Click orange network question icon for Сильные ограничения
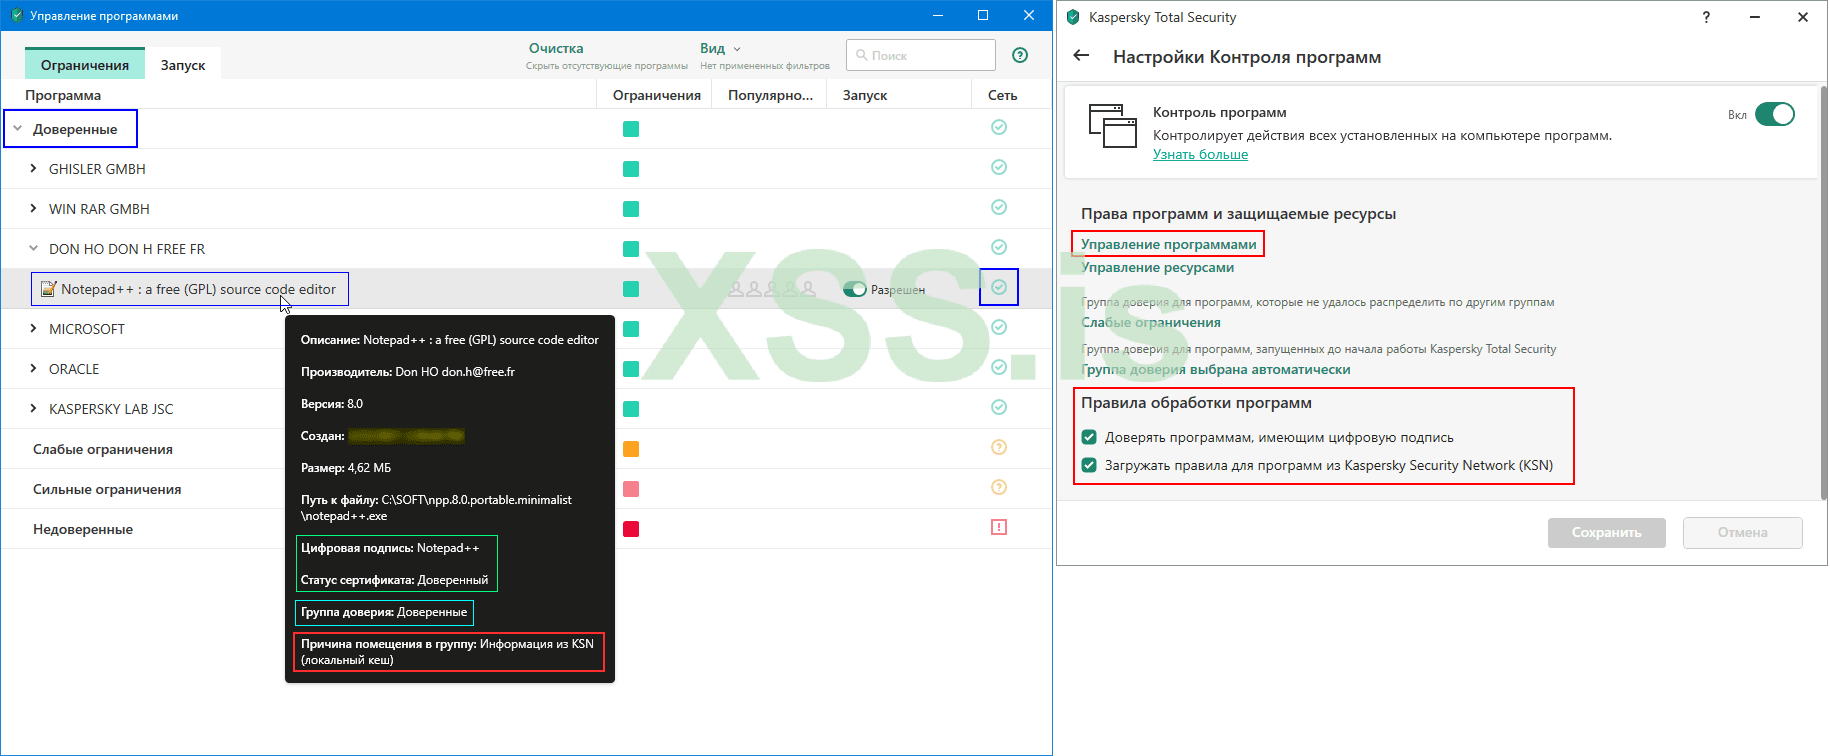Viewport: 1830px width, 756px height. pyautogui.click(x=999, y=487)
